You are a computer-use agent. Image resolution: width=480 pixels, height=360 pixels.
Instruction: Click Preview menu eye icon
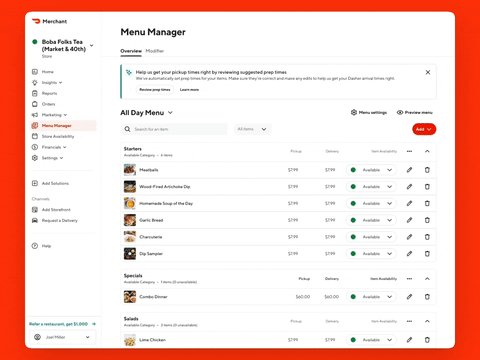coord(415,113)
